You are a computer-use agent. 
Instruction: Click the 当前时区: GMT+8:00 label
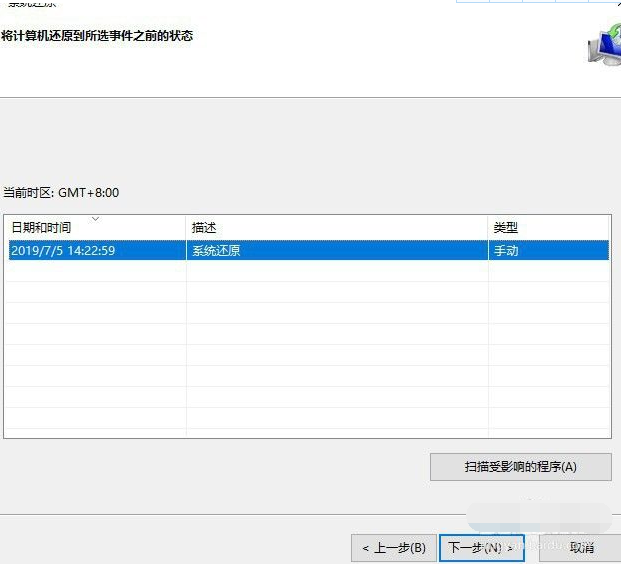[x=61, y=193]
